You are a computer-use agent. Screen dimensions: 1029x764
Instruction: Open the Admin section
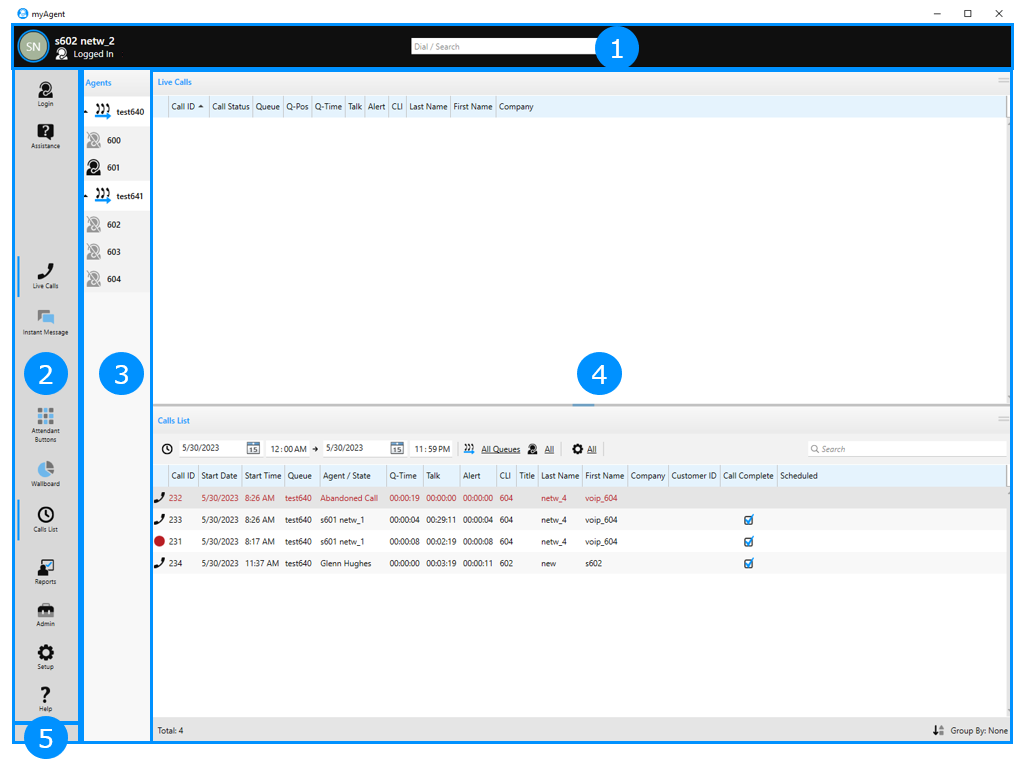pos(45,613)
